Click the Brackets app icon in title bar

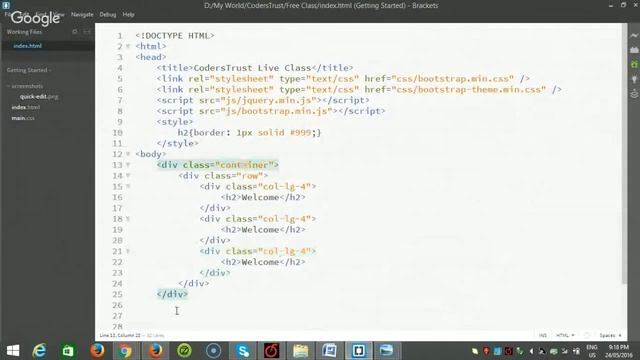point(6,5)
